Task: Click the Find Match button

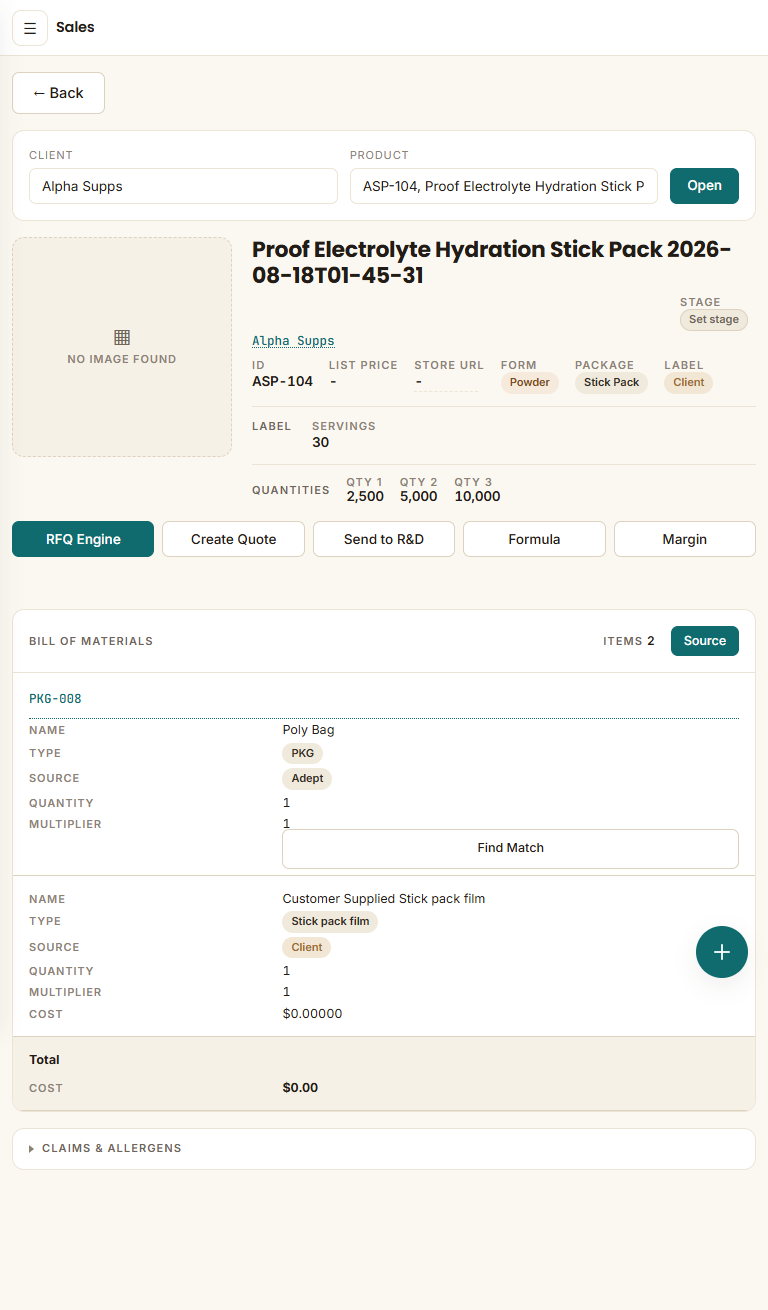Action: [x=510, y=848]
